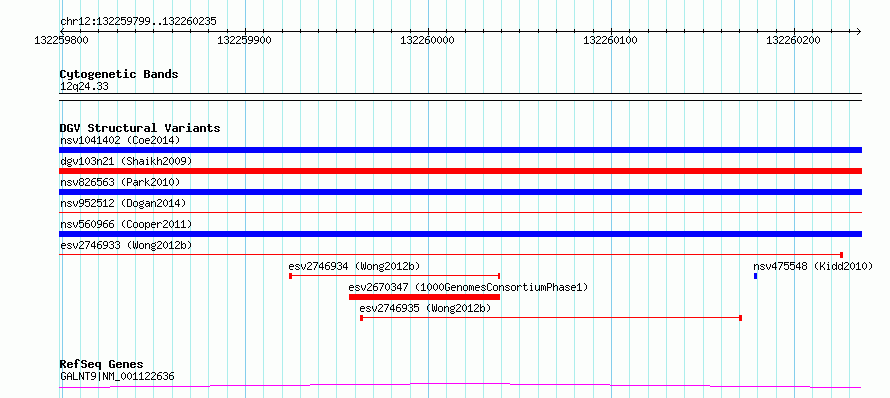This screenshot has height=398, width=890.
Task: Open the nsv952512 (Dogan2014) variant label
Action: 123,203
